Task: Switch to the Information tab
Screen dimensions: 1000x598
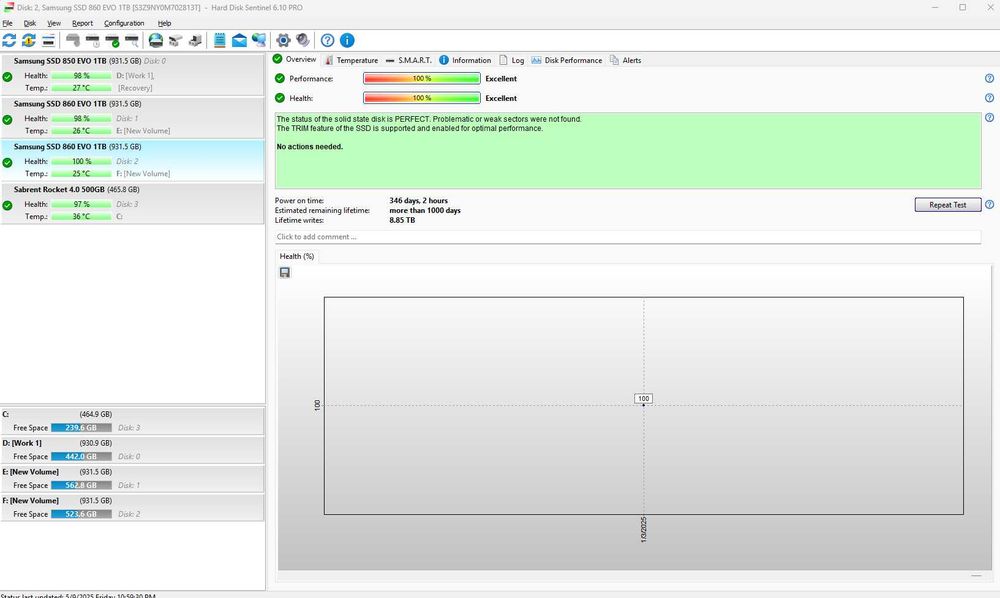Action: [x=466, y=60]
